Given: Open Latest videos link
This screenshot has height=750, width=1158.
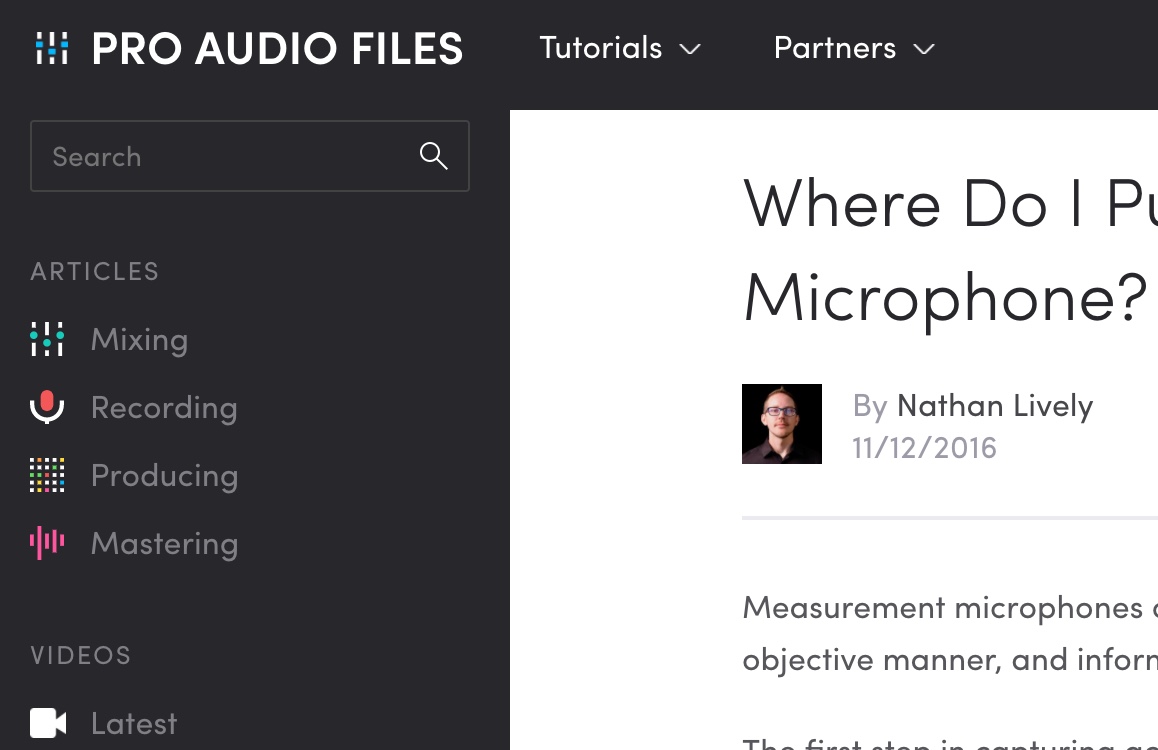Looking at the screenshot, I should [134, 723].
